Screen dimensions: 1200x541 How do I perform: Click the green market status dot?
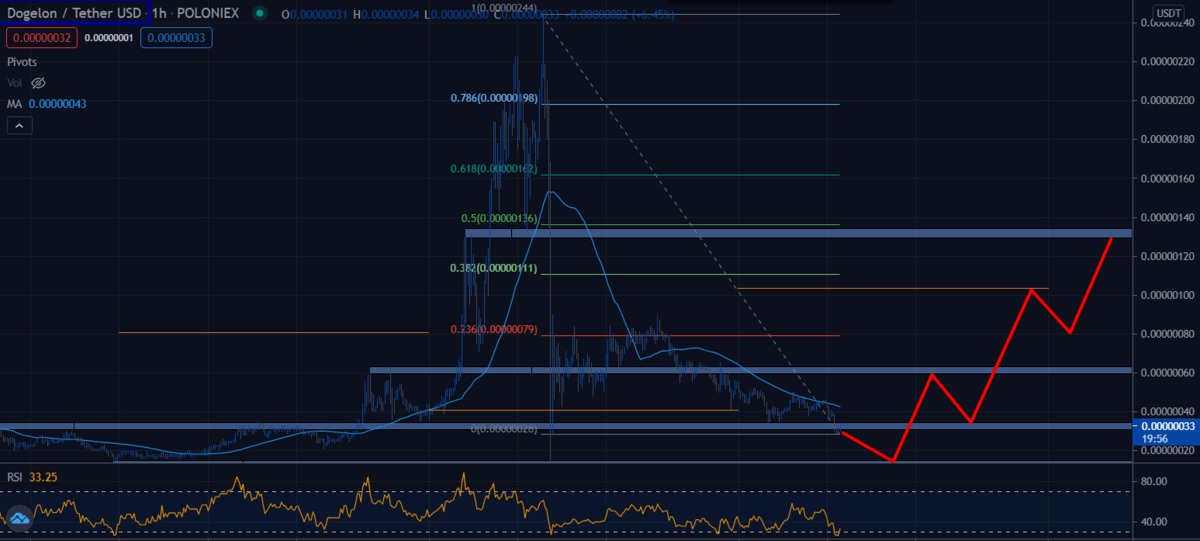[x=260, y=14]
